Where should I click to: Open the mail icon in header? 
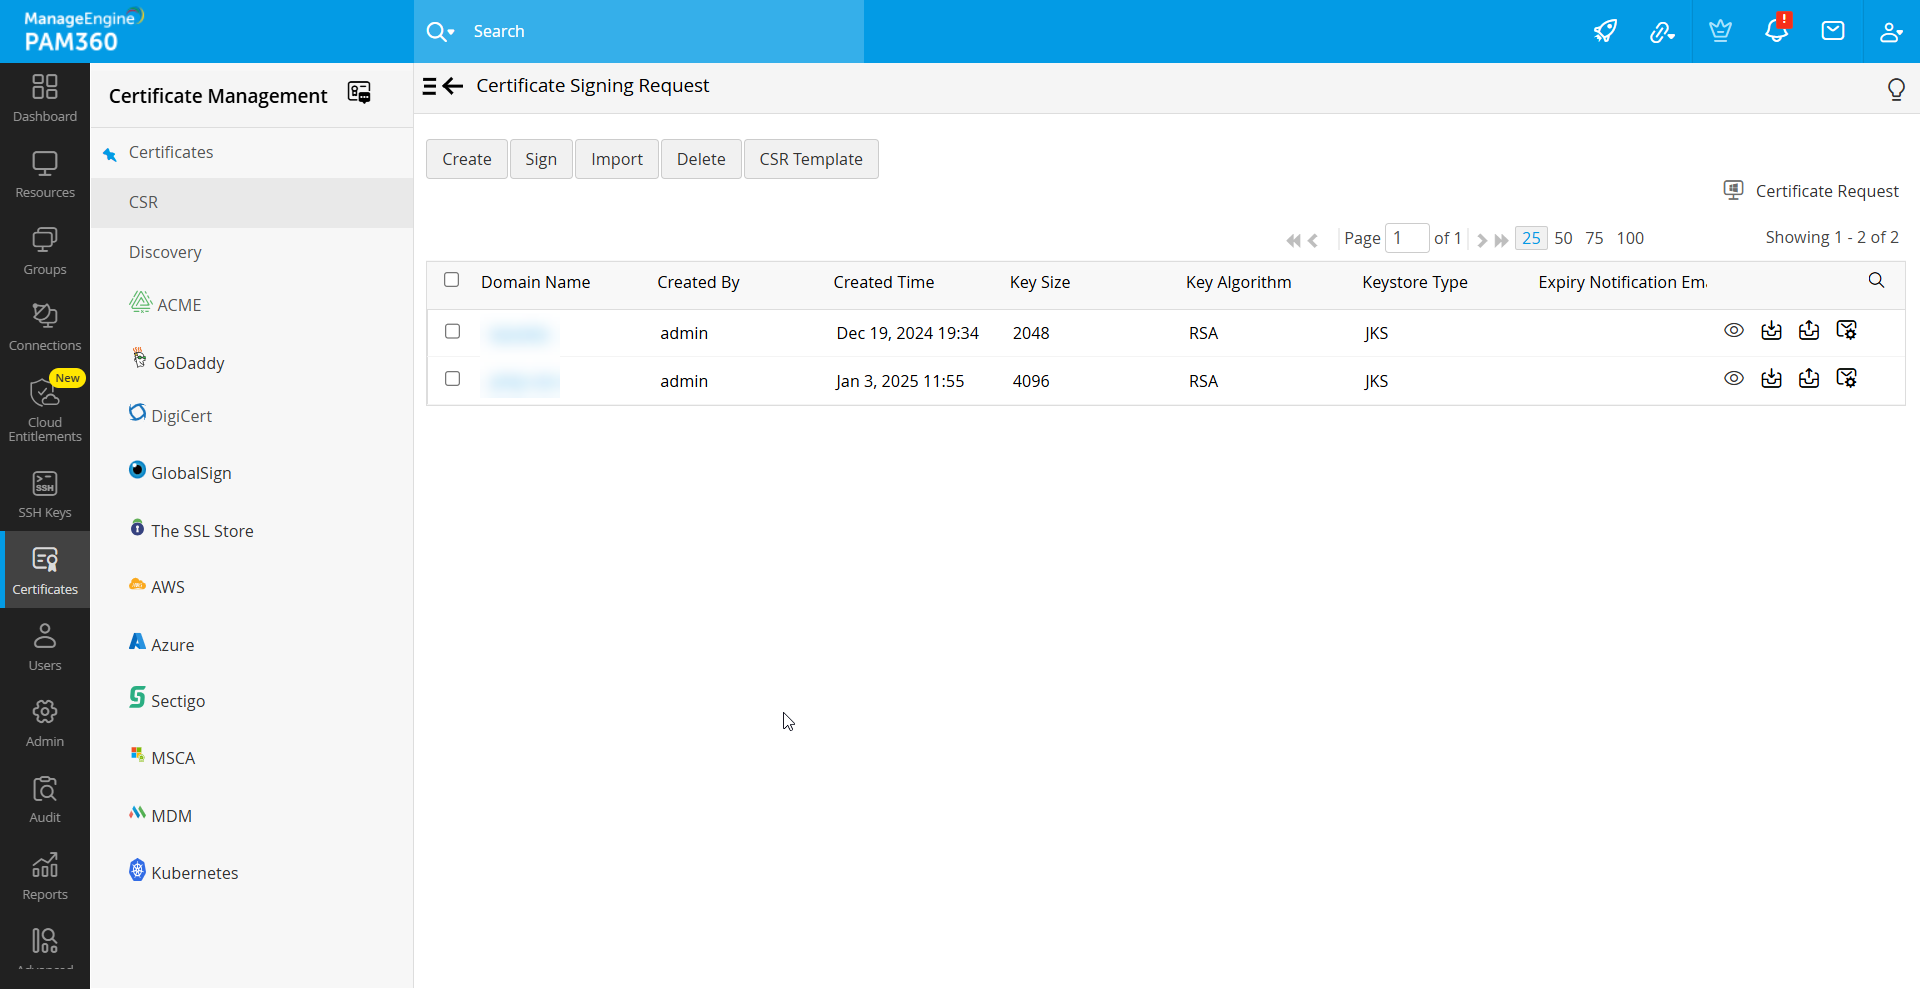(1832, 31)
